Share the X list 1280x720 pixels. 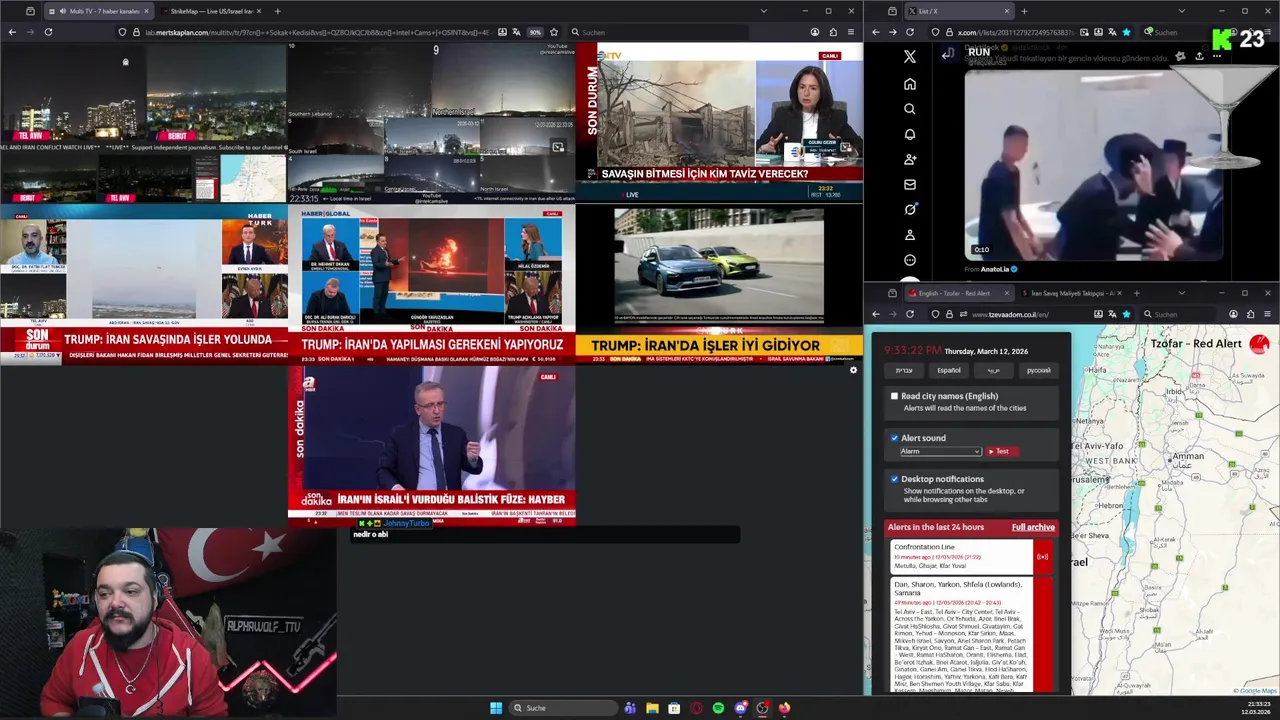point(1199,56)
